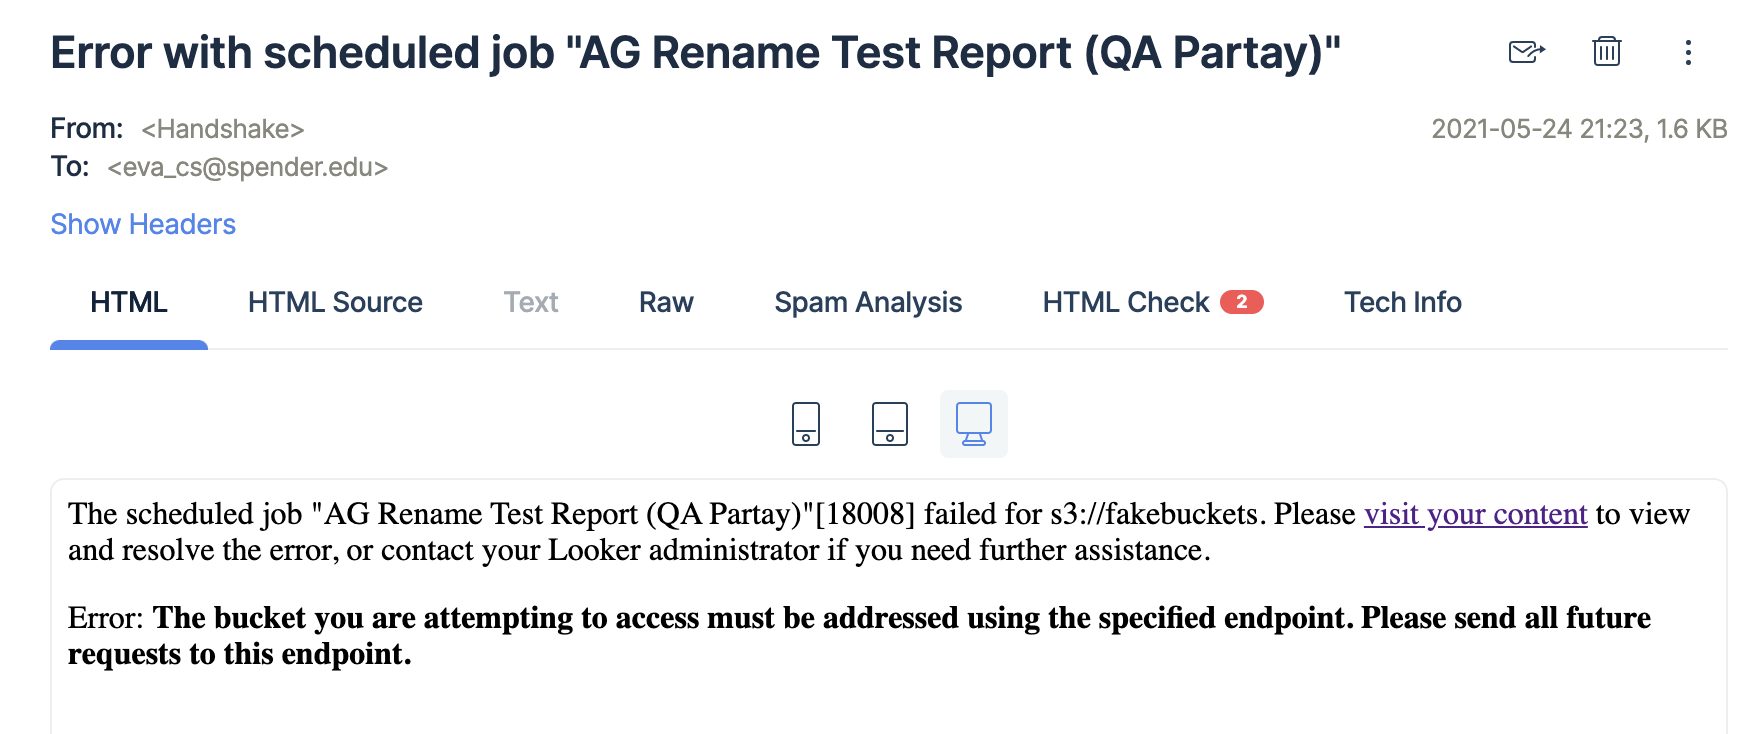Click the recipient eva_cs@spender.edu address
Image resolution: width=1764 pixels, height=734 pixels.
(247, 167)
